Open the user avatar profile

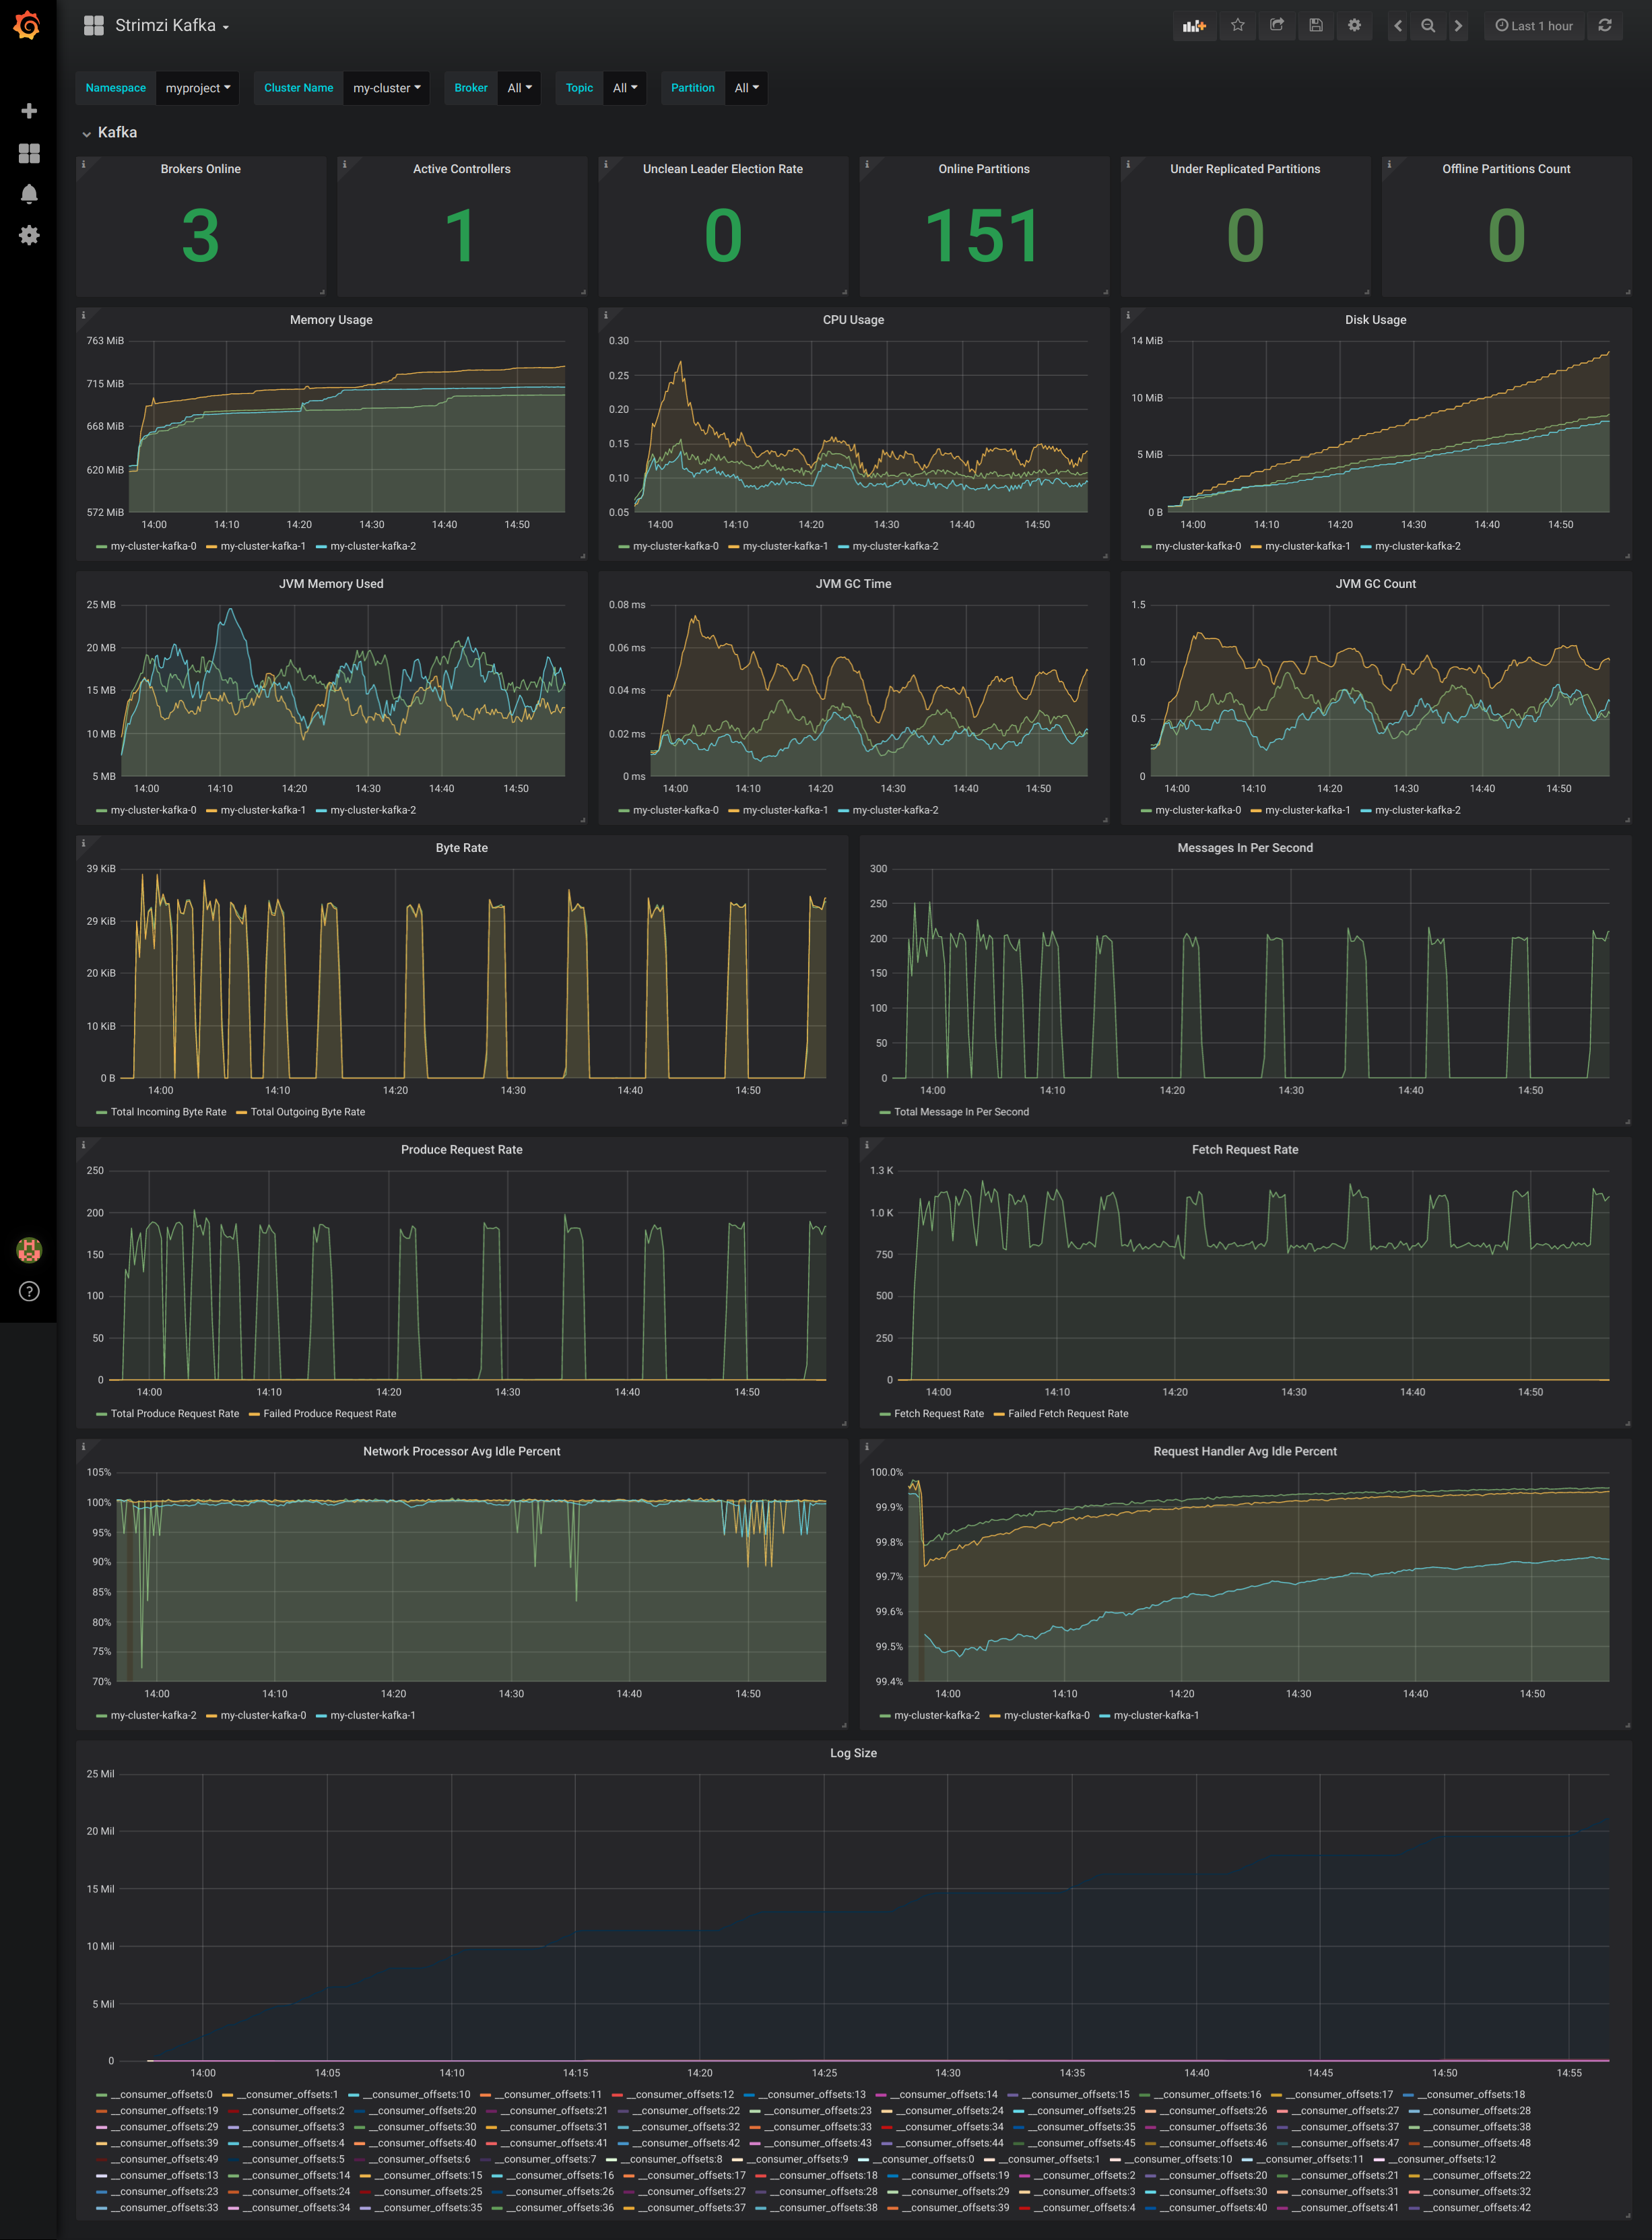[x=29, y=1249]
